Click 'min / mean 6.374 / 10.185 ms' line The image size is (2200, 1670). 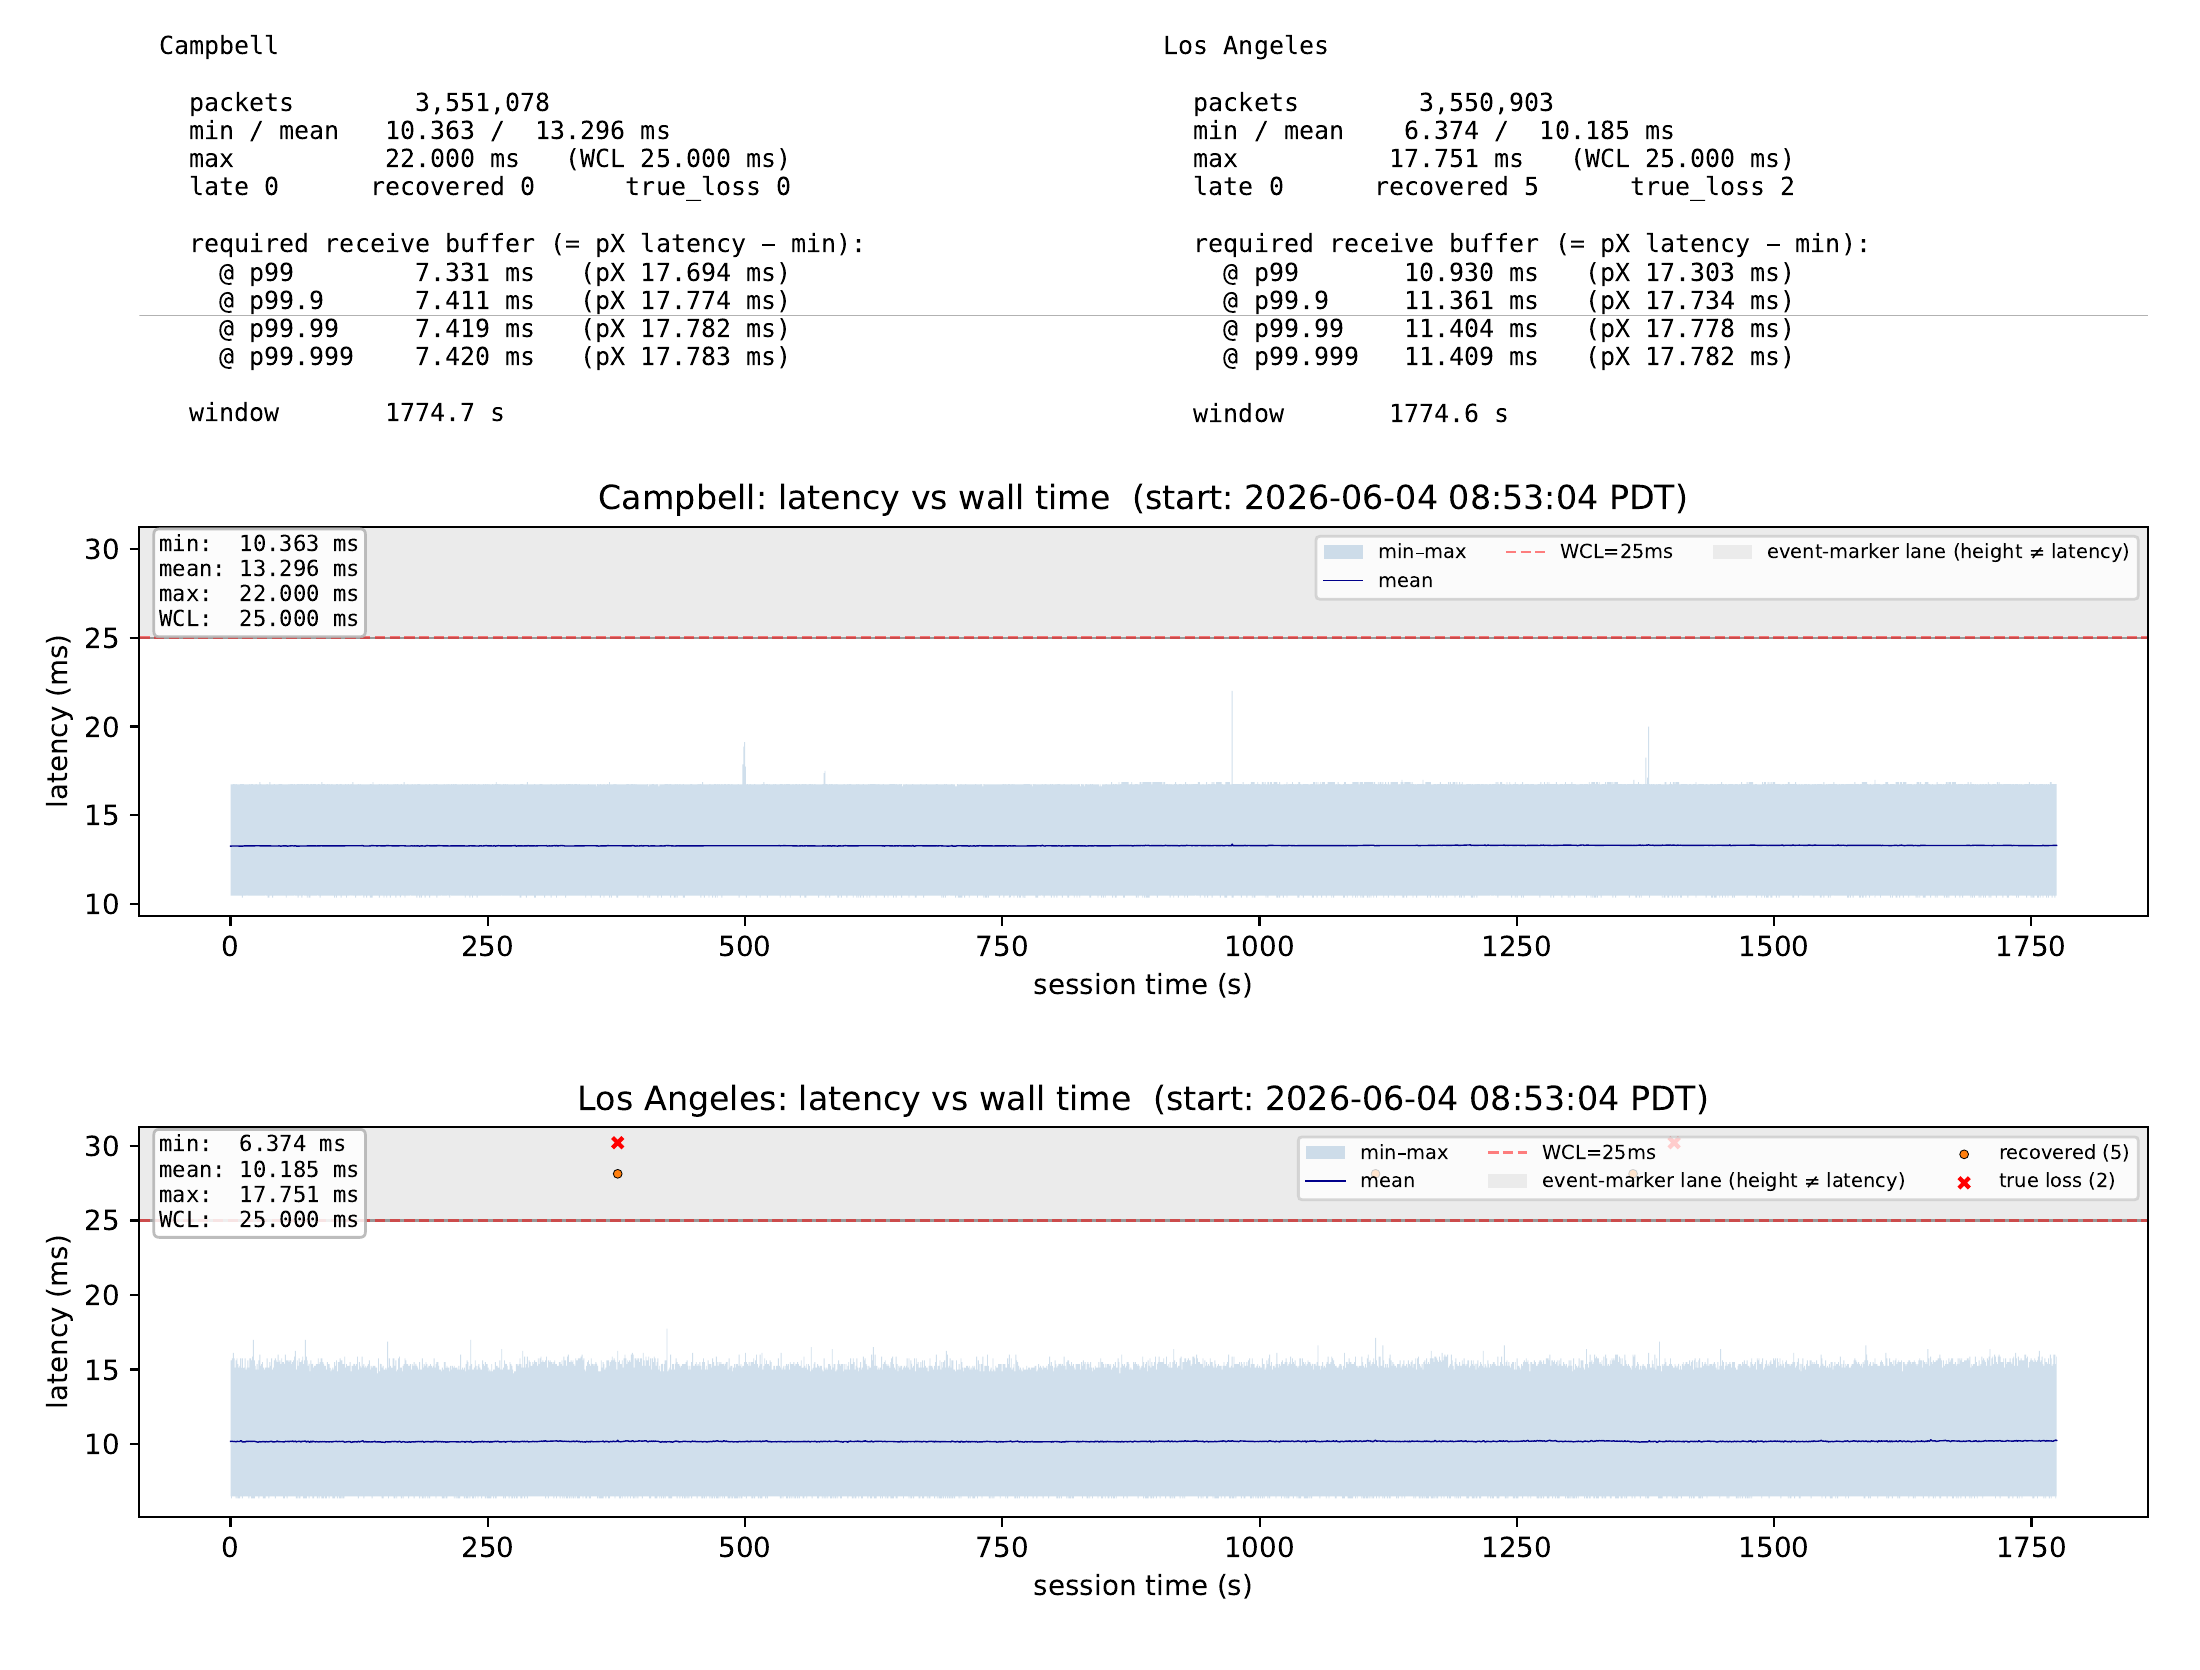pos(1433,131)
